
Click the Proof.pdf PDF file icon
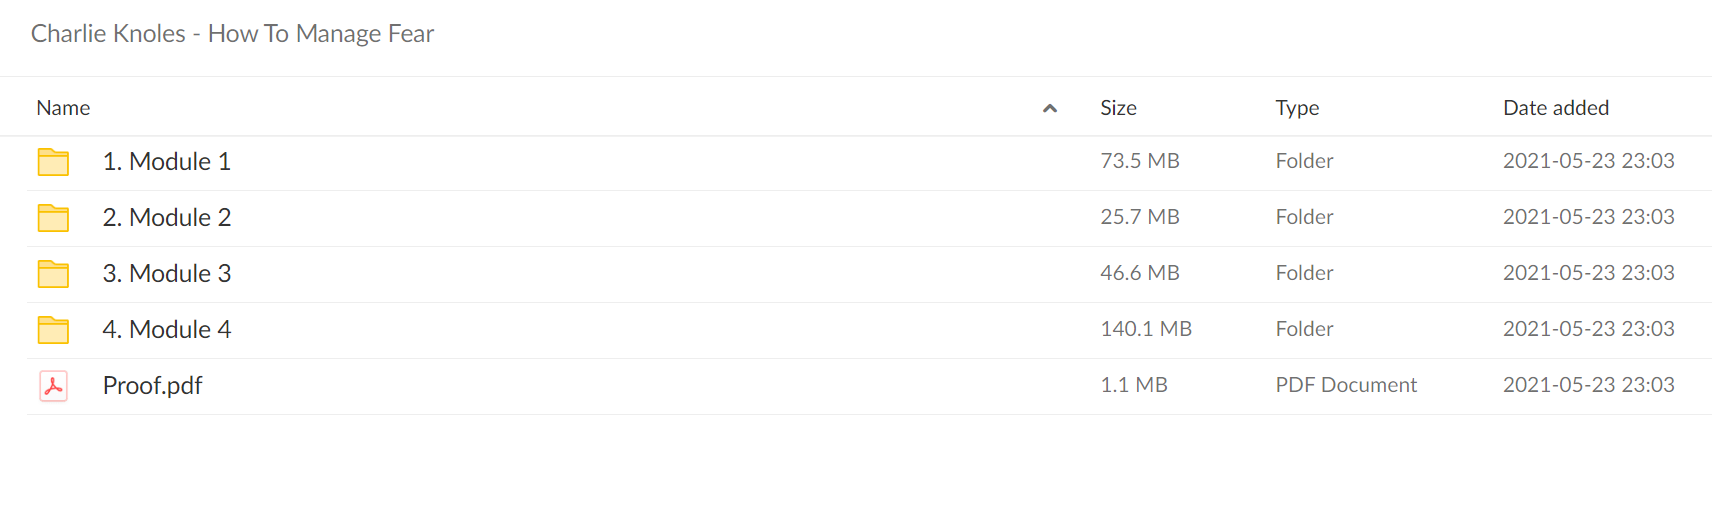coord(53,386)
